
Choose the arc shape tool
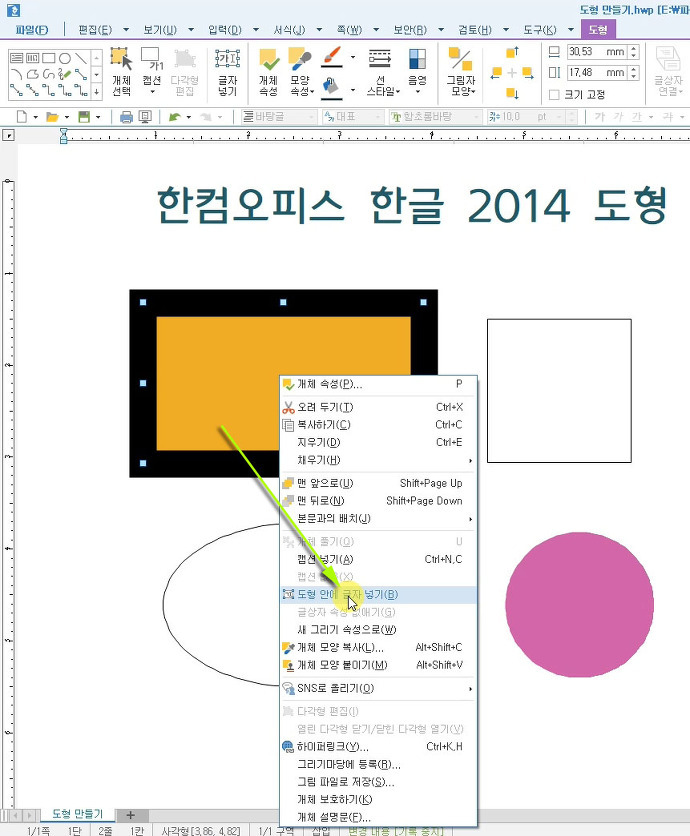point(17,75)
